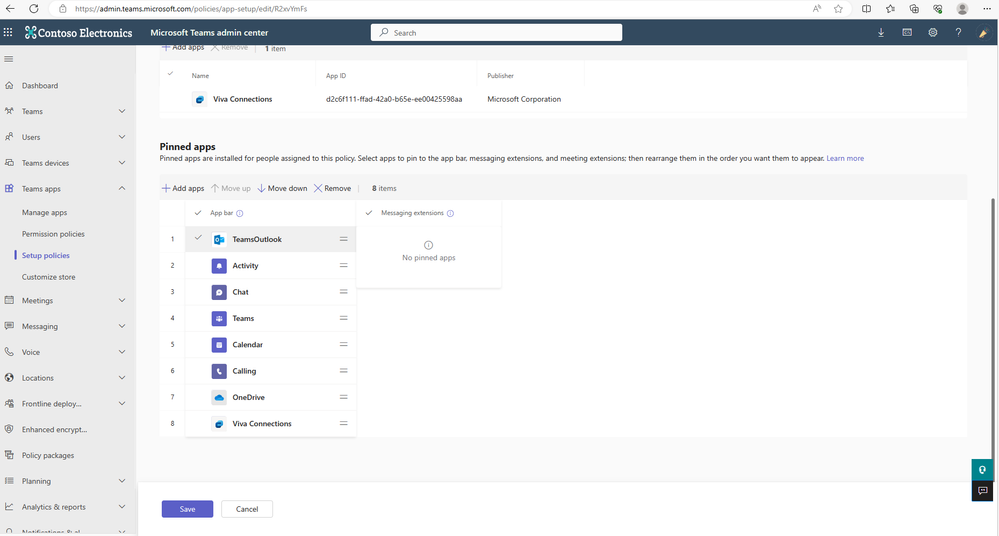999x536 pixels.
Task: Click the Viva Connections App ID value
Action: 394,99
